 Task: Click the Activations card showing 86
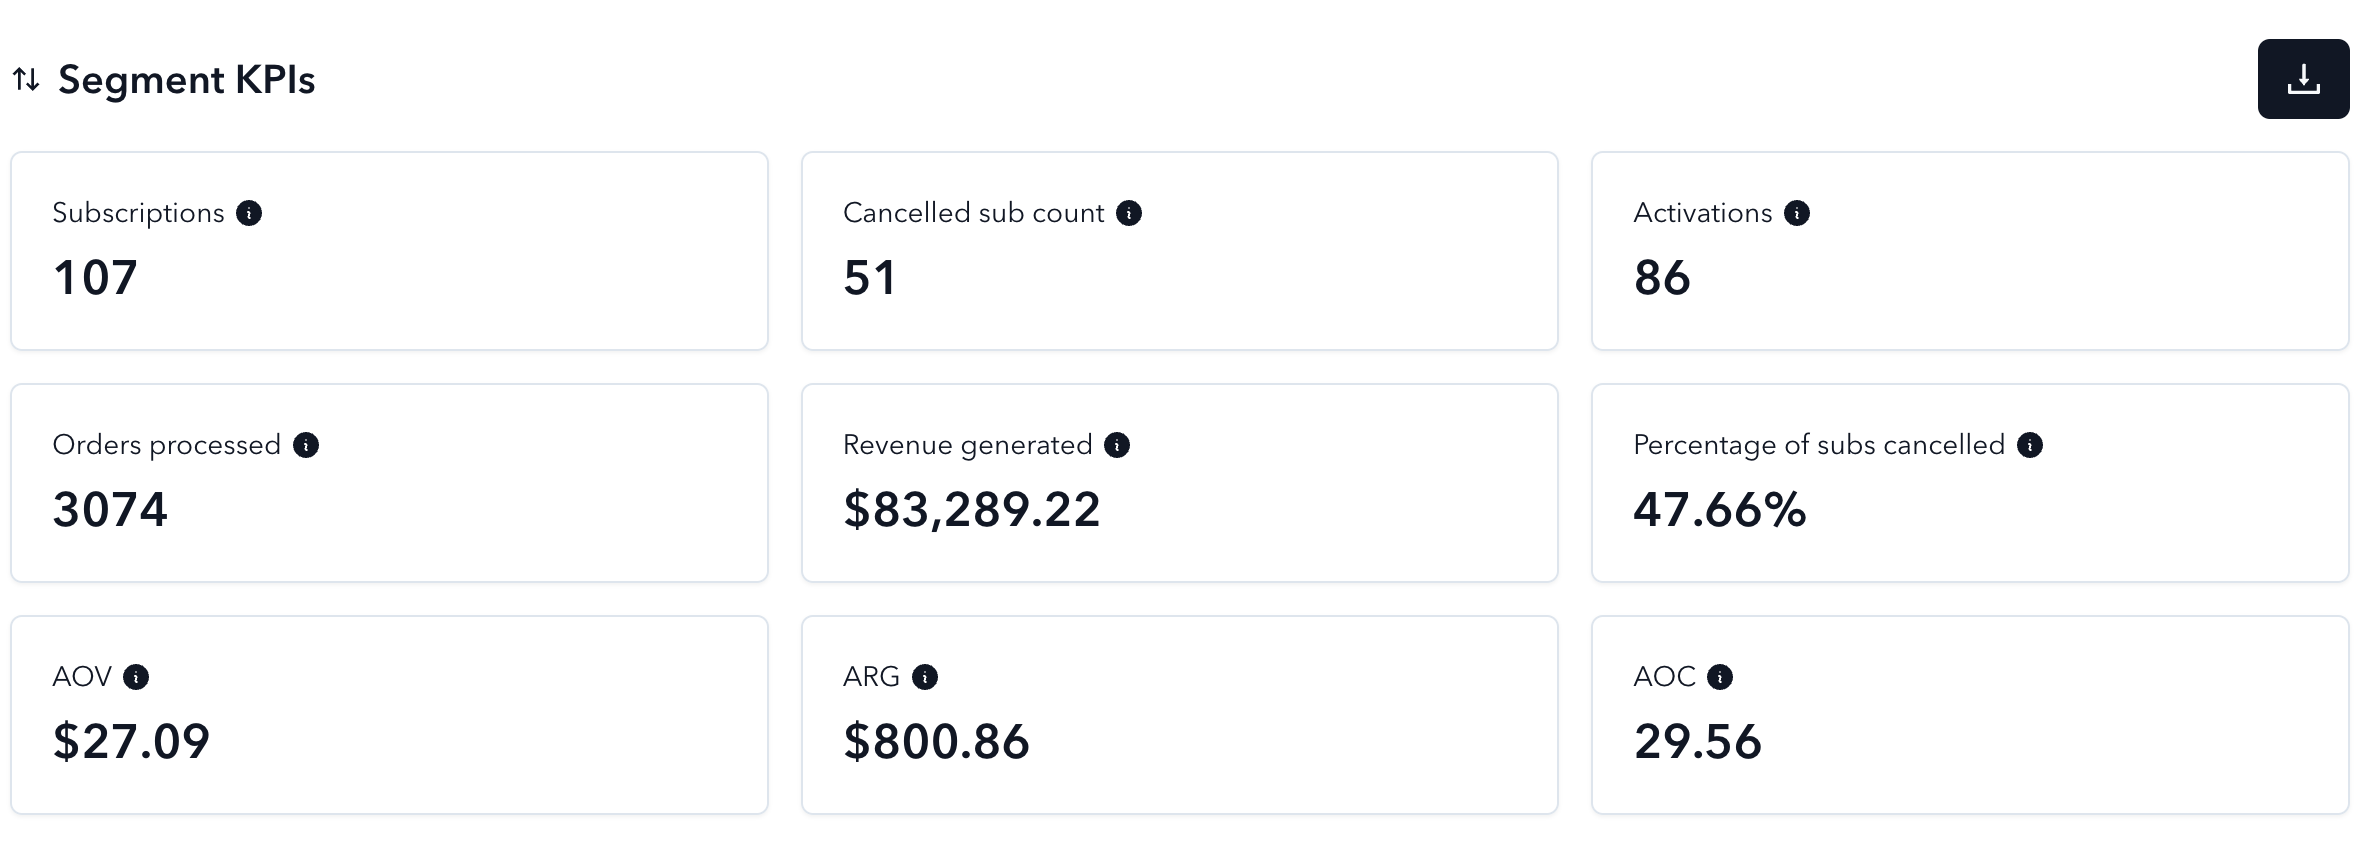pyautogui.click(x=1970, y=251)
